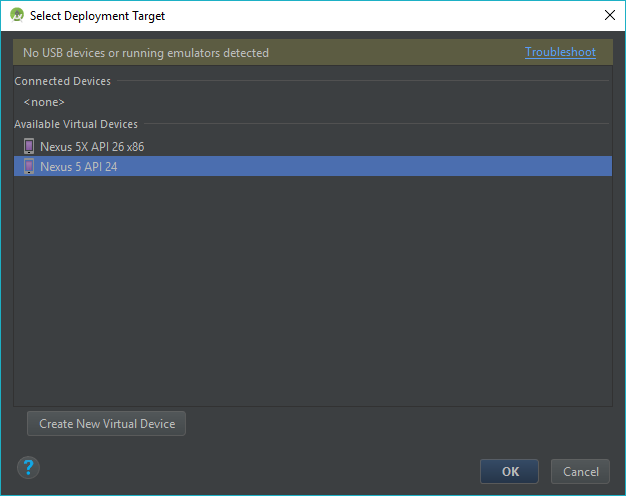This screenshot has height=496, width=626.
Task: Click the Select Deployment Target title text
Action: point(97,16)
